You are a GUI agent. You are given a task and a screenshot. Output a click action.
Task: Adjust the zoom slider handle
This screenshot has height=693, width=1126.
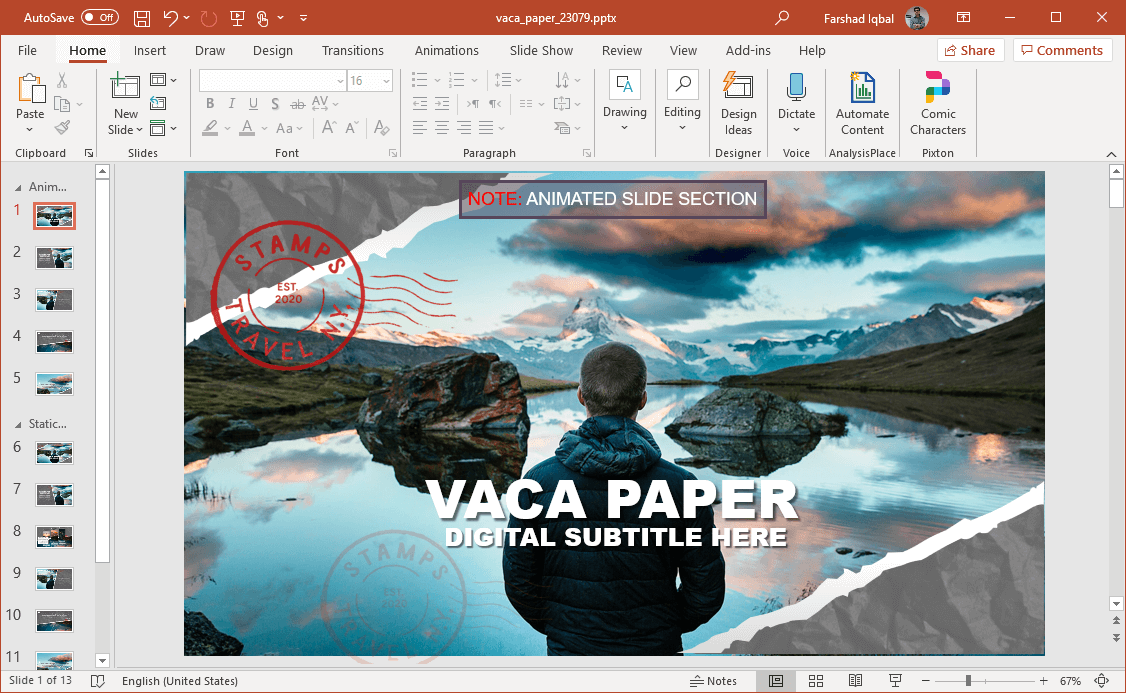pyautogui.click(x=968, y=681)
